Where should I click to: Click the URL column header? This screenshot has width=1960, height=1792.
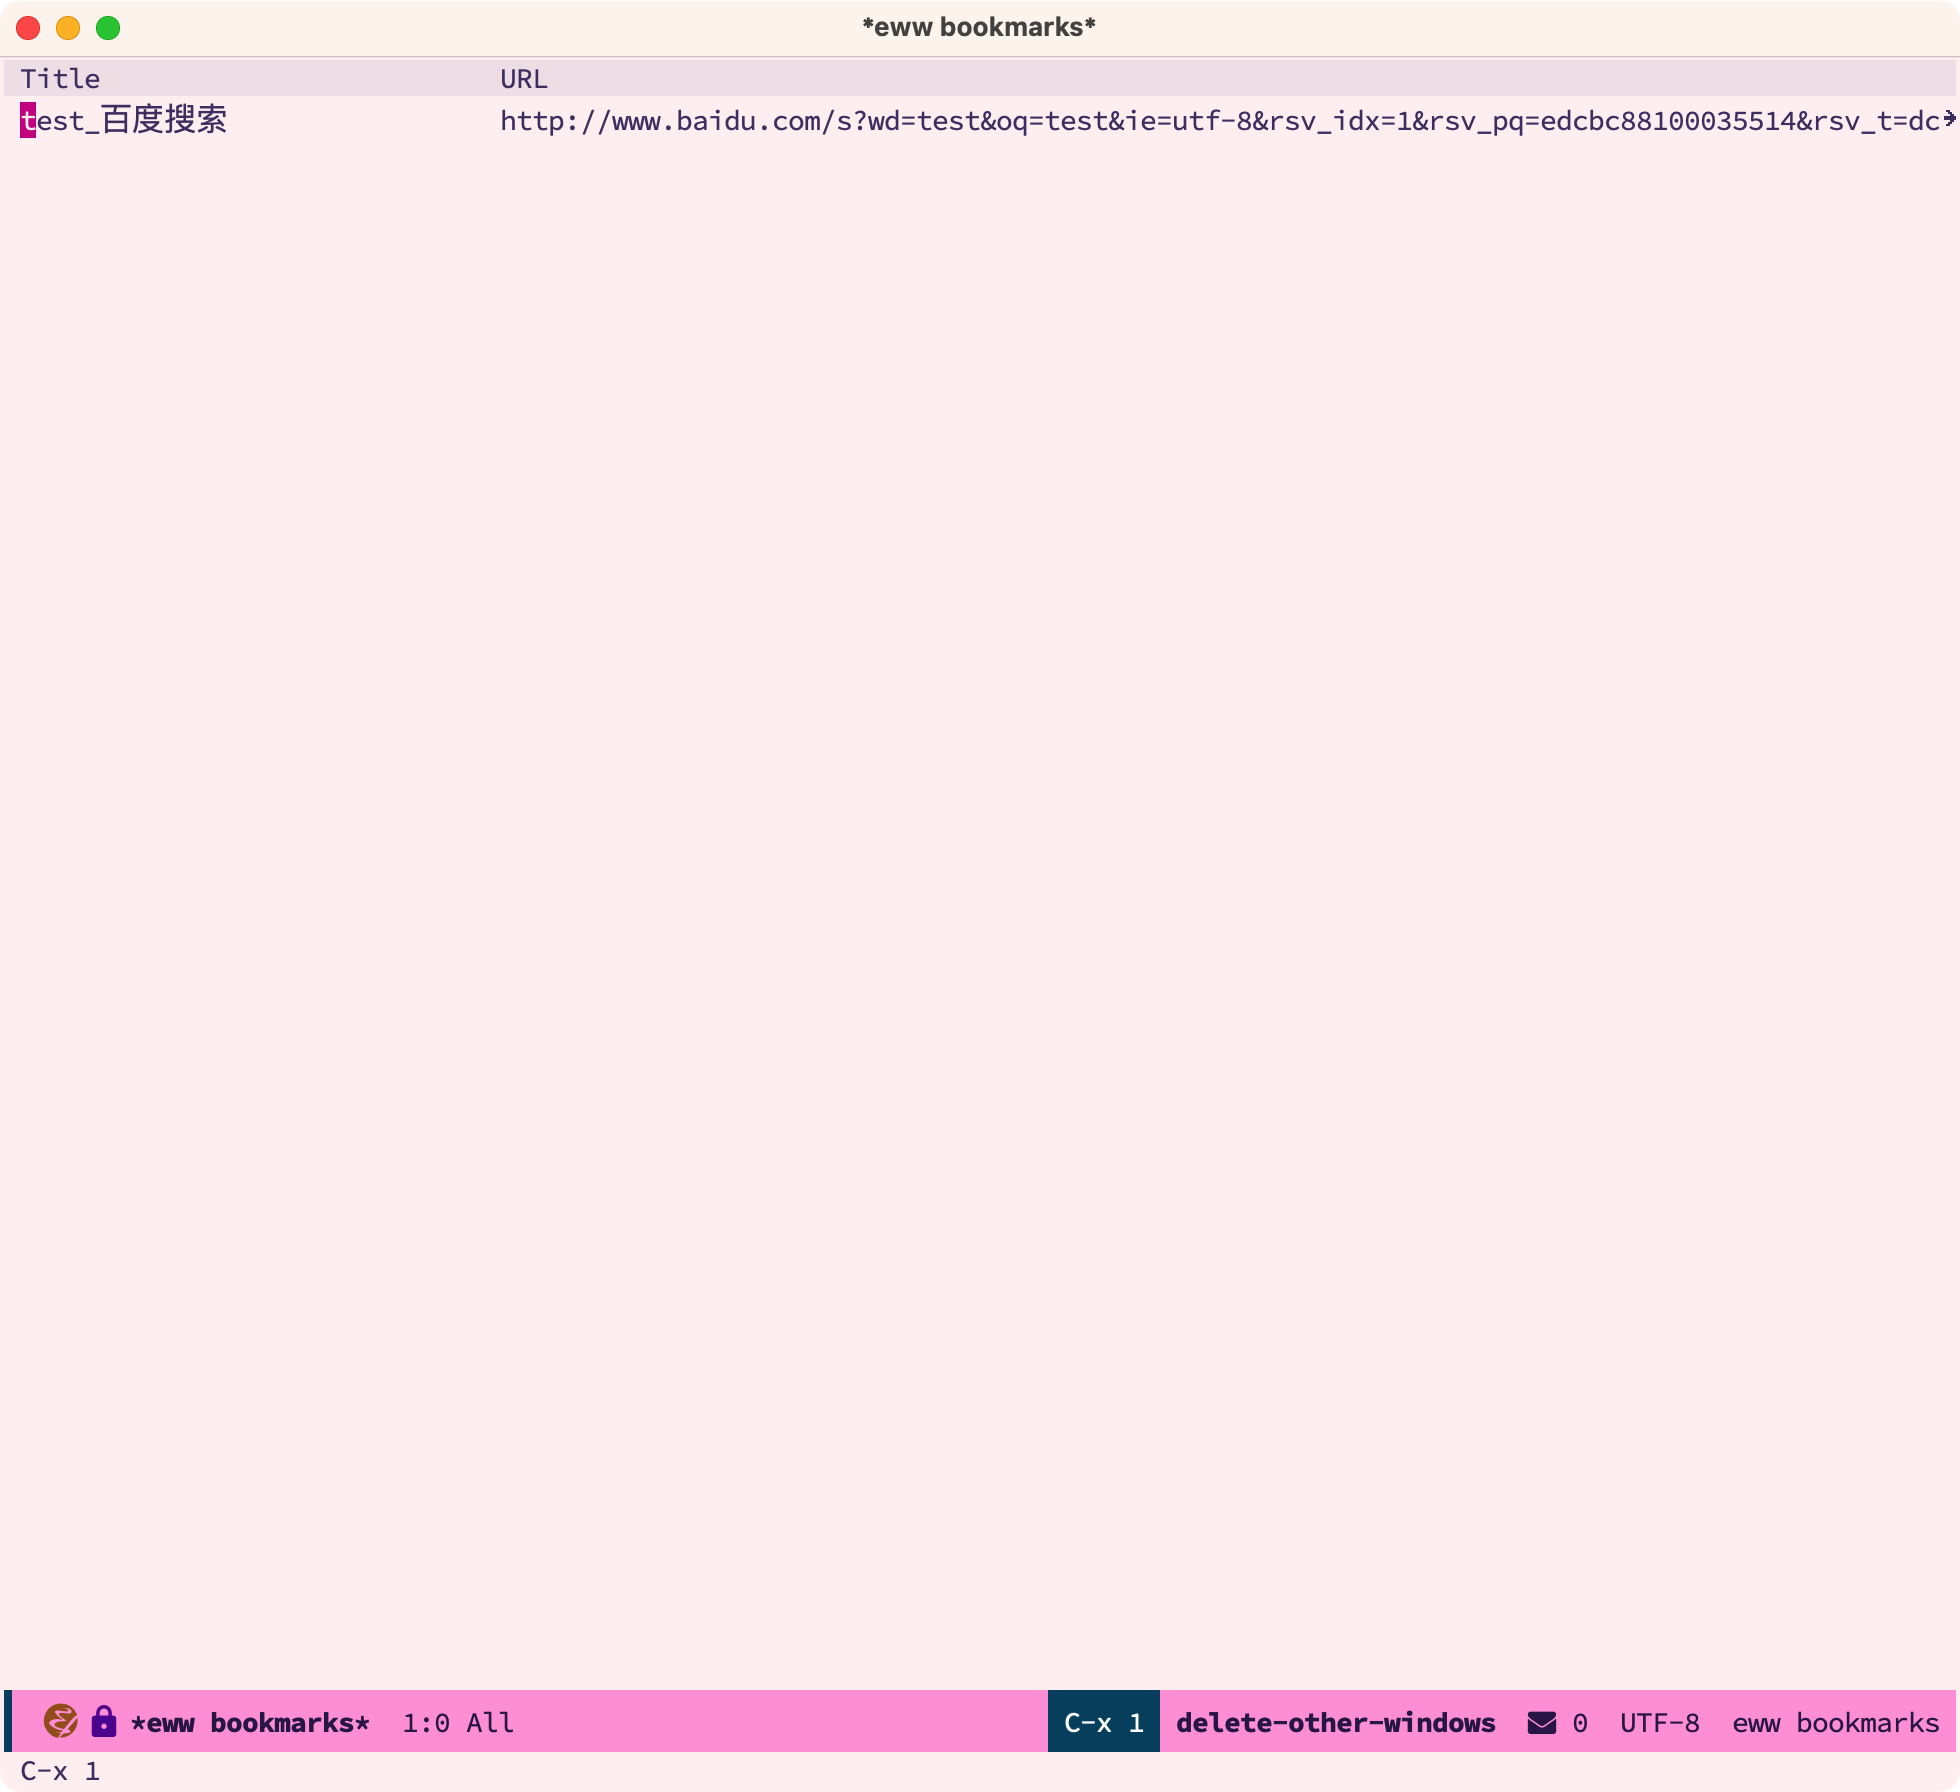(x=524, y=79)
